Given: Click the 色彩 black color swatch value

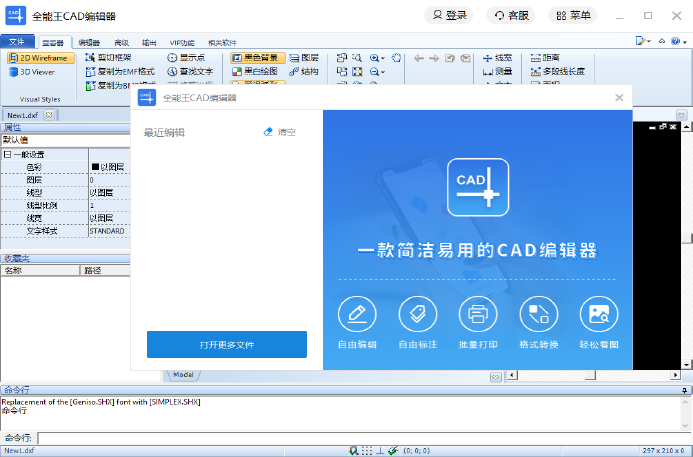Looking at the screenshot, I should coord(109,167).
